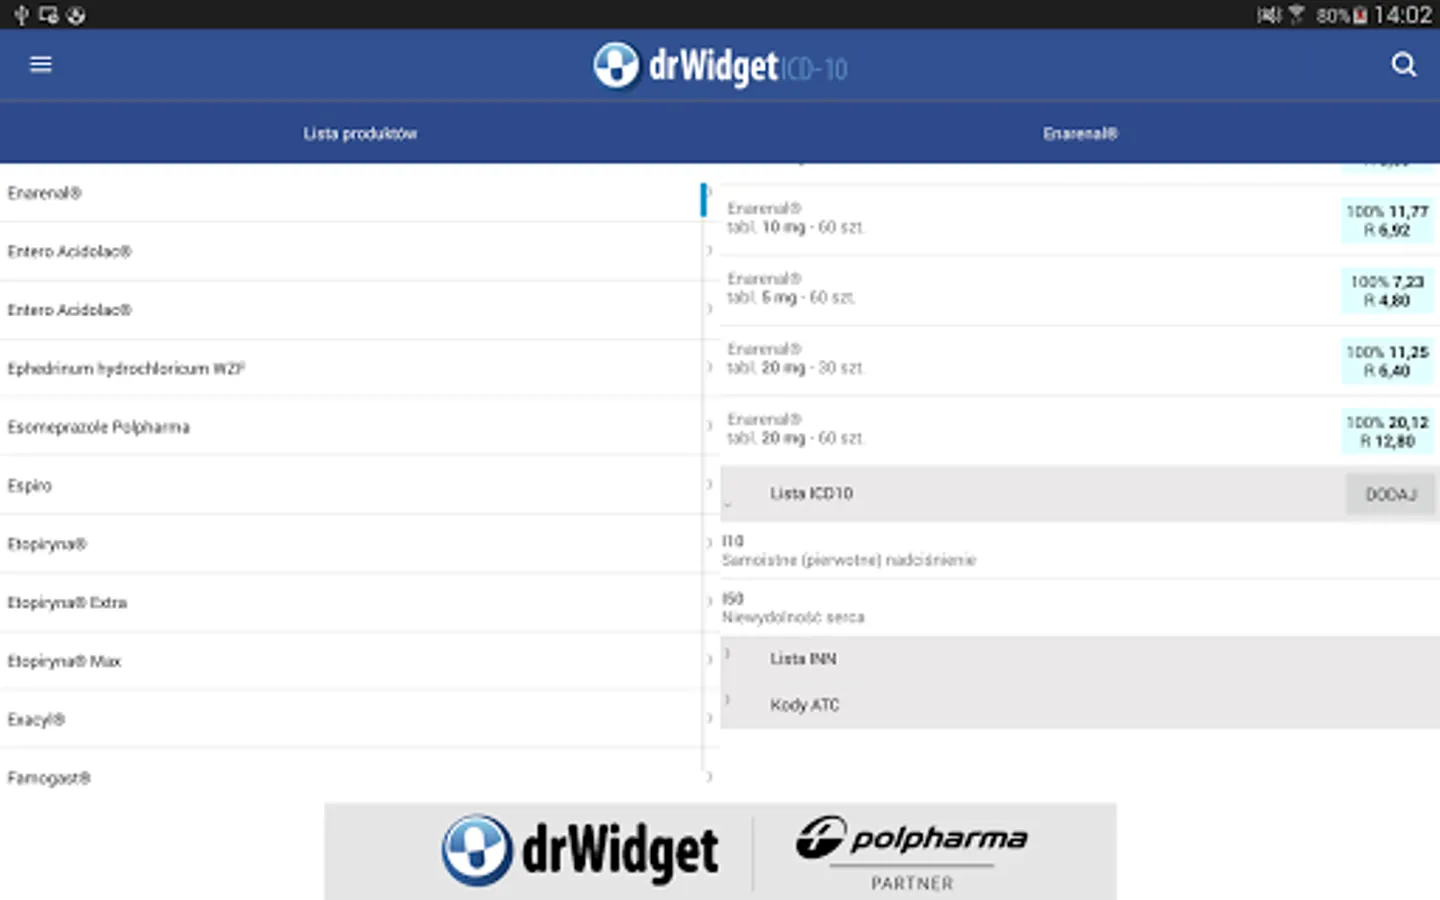Viewport: 1440px width, 900px height.
Task: Tap drWidget logo in bottom banner
Action: coord(580,851)
